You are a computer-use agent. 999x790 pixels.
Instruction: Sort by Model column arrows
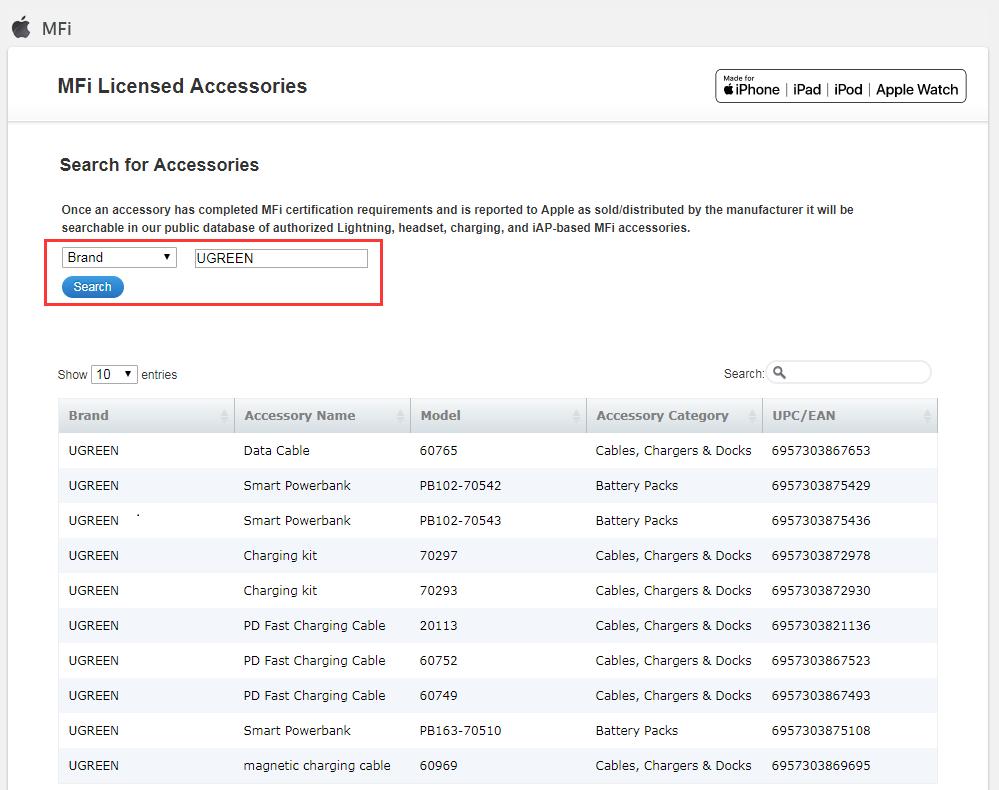click(x=576, y=416)
